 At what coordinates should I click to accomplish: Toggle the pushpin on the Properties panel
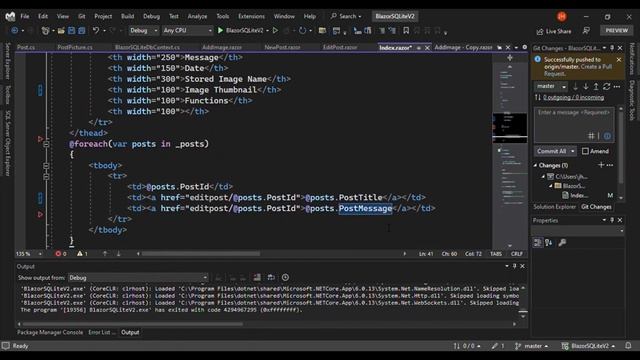click(612, 220)
